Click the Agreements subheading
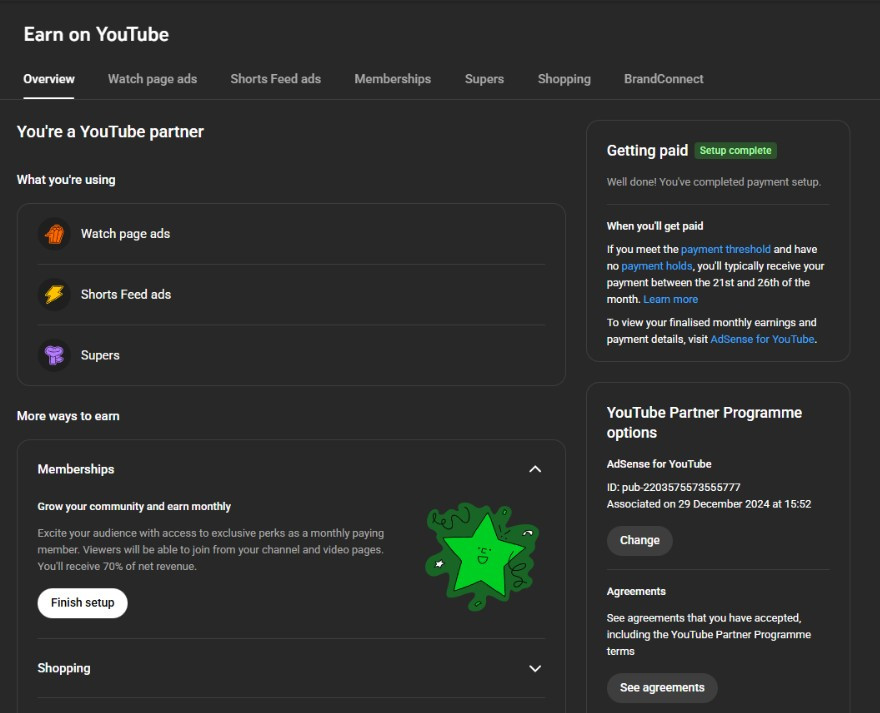 636,591
